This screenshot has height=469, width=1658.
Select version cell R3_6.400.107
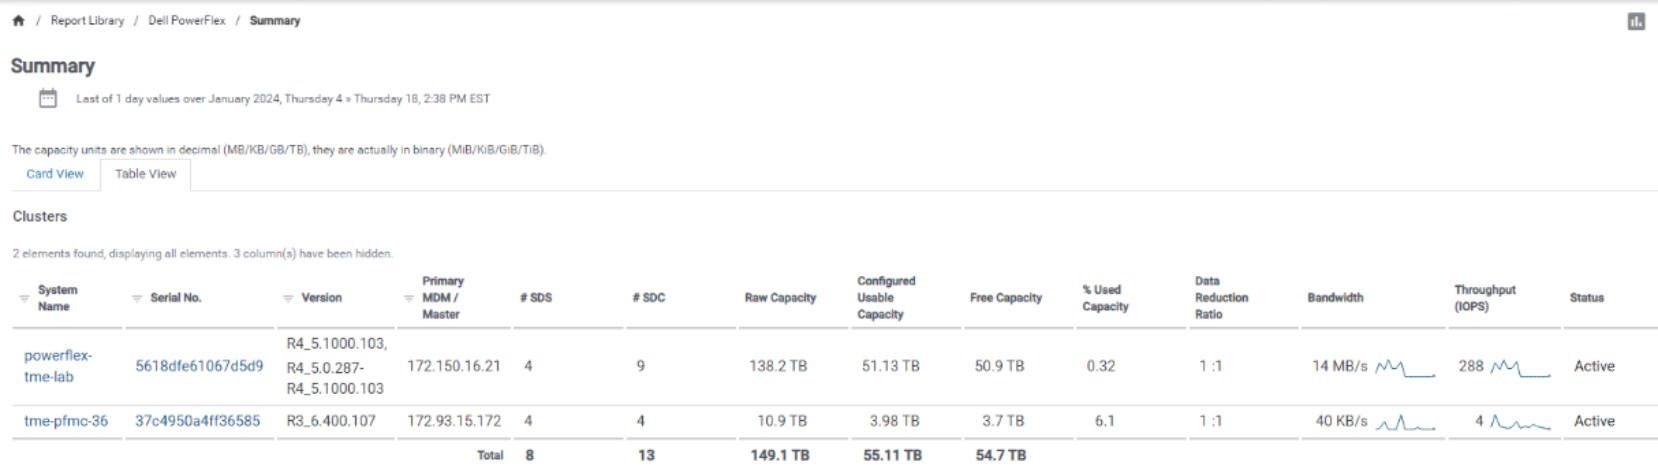(331, 421)
